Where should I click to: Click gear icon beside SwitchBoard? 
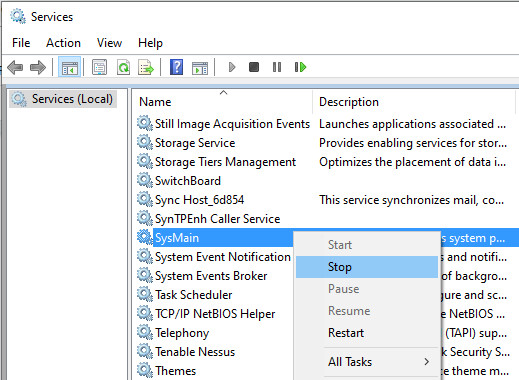point(145,181)
